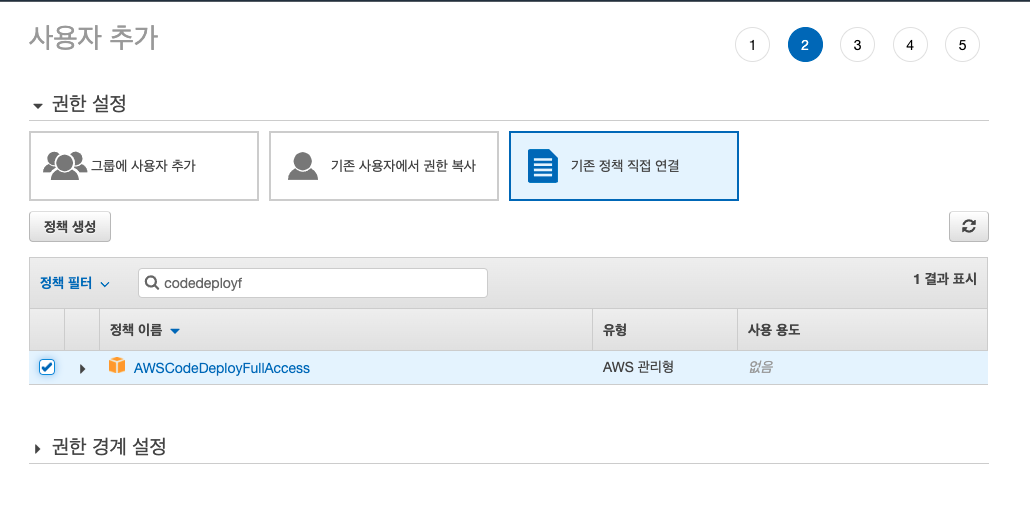Click the 1 결과 표시 result count

tap(945, 279)
